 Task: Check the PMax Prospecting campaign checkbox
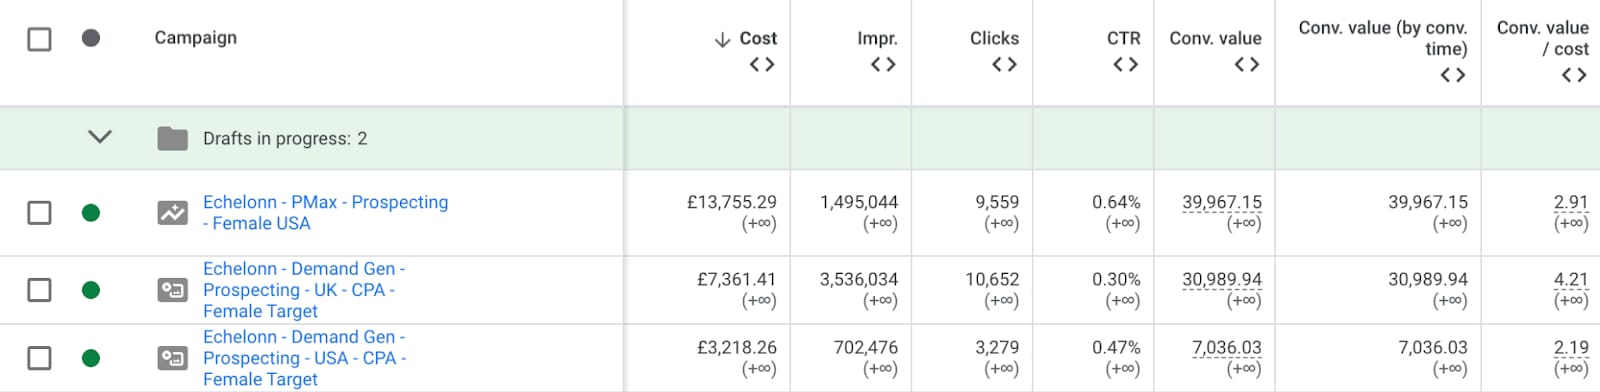click(39, 213)
